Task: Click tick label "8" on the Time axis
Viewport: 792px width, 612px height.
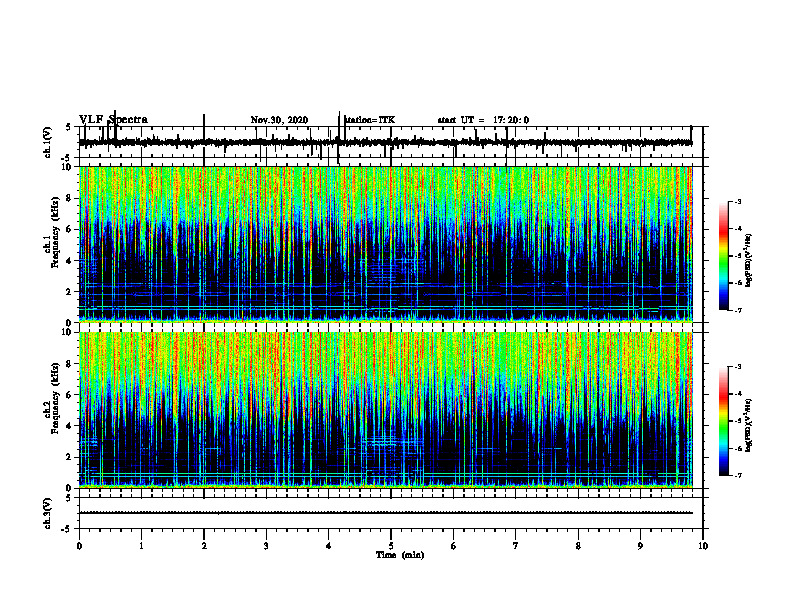Action: (x=578, y=546)
